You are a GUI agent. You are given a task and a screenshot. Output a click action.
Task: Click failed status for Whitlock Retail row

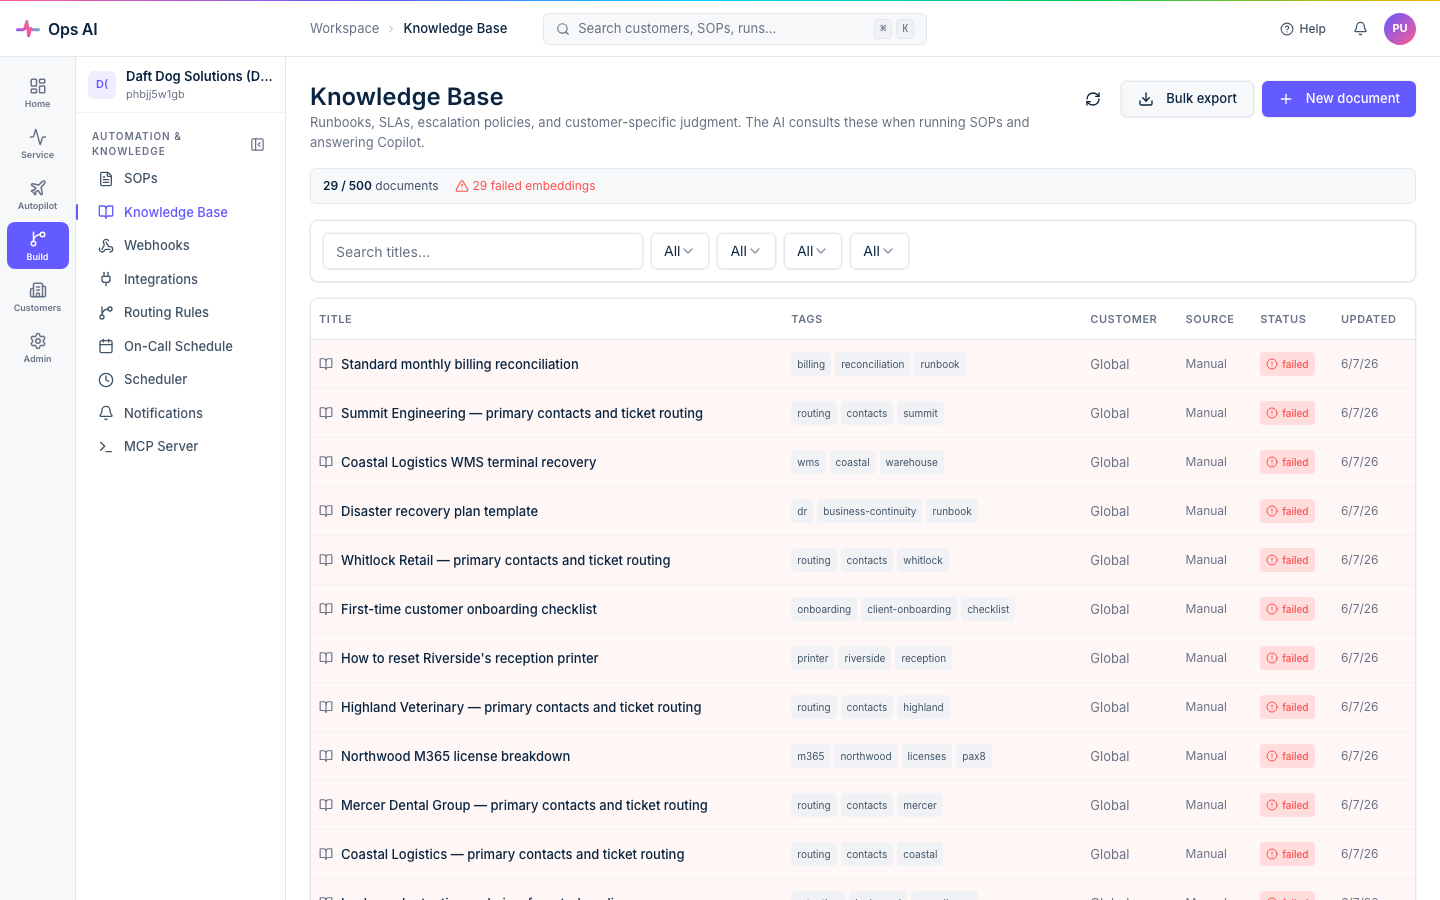click(x=1288, y=560)
